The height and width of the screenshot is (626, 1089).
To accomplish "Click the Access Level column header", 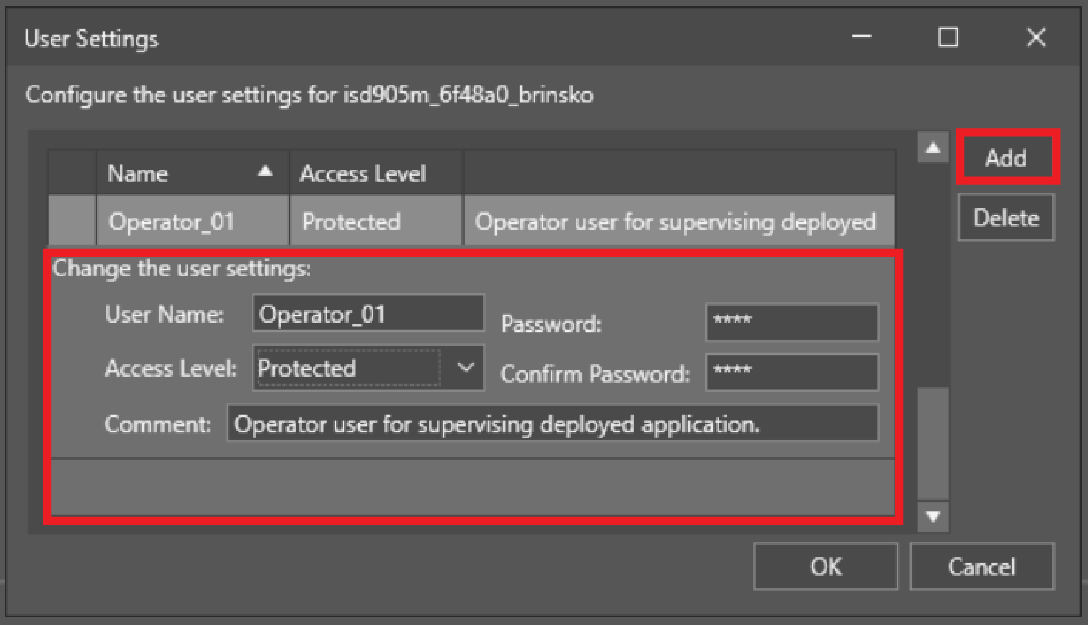I will coord(363,174).
